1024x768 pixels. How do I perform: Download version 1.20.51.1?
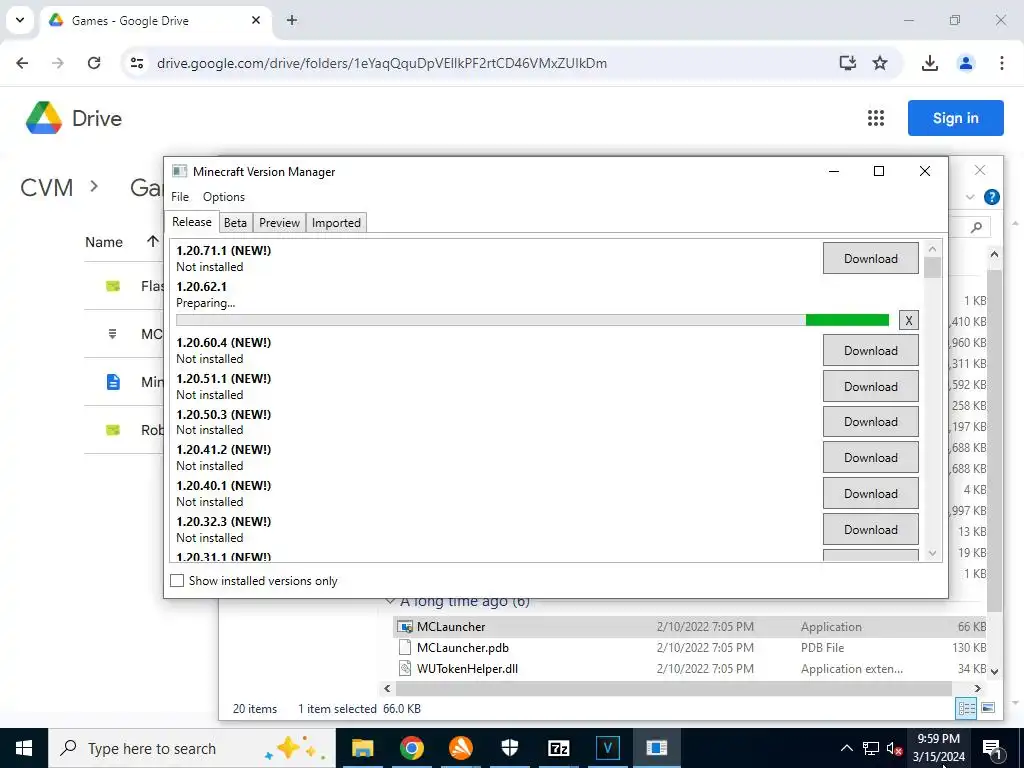click(x=871, y=387)
